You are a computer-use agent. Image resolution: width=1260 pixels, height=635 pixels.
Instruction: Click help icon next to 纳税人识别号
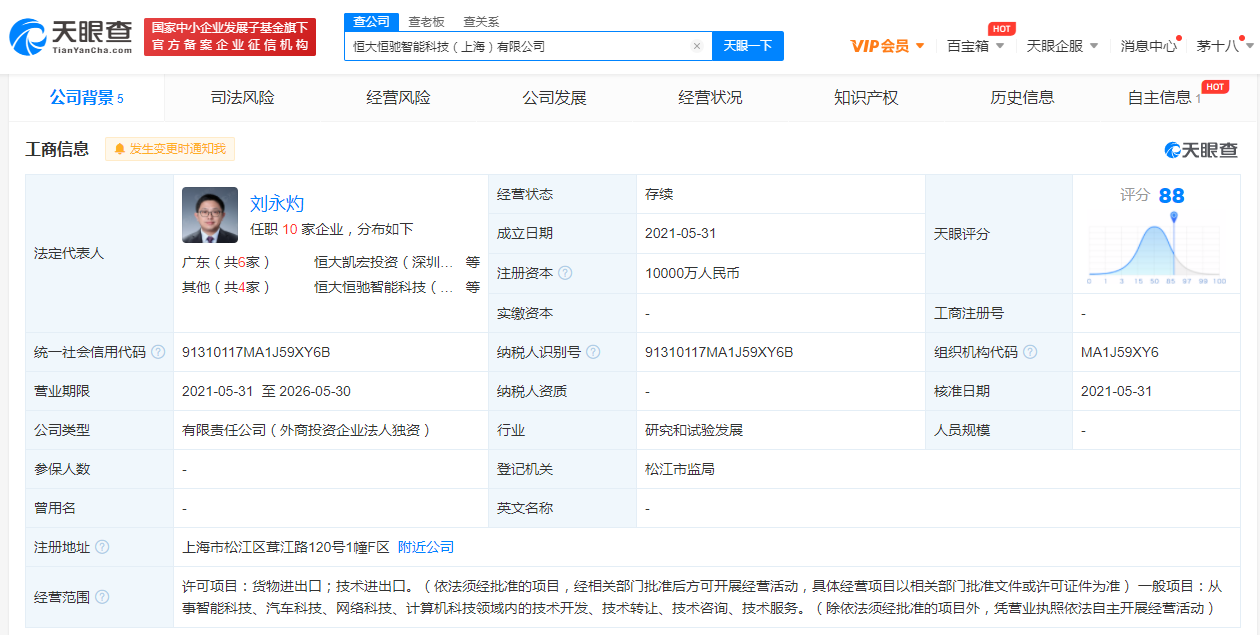click(x=593, y=352)
